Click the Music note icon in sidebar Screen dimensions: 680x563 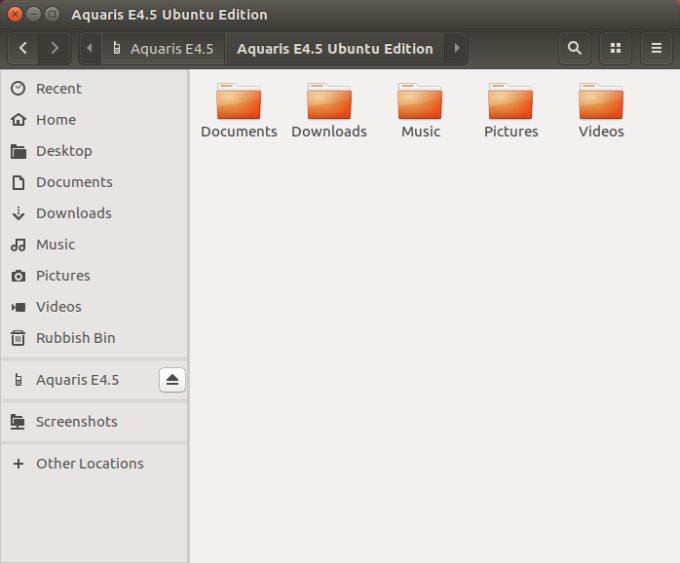click(x=18, y=245)
